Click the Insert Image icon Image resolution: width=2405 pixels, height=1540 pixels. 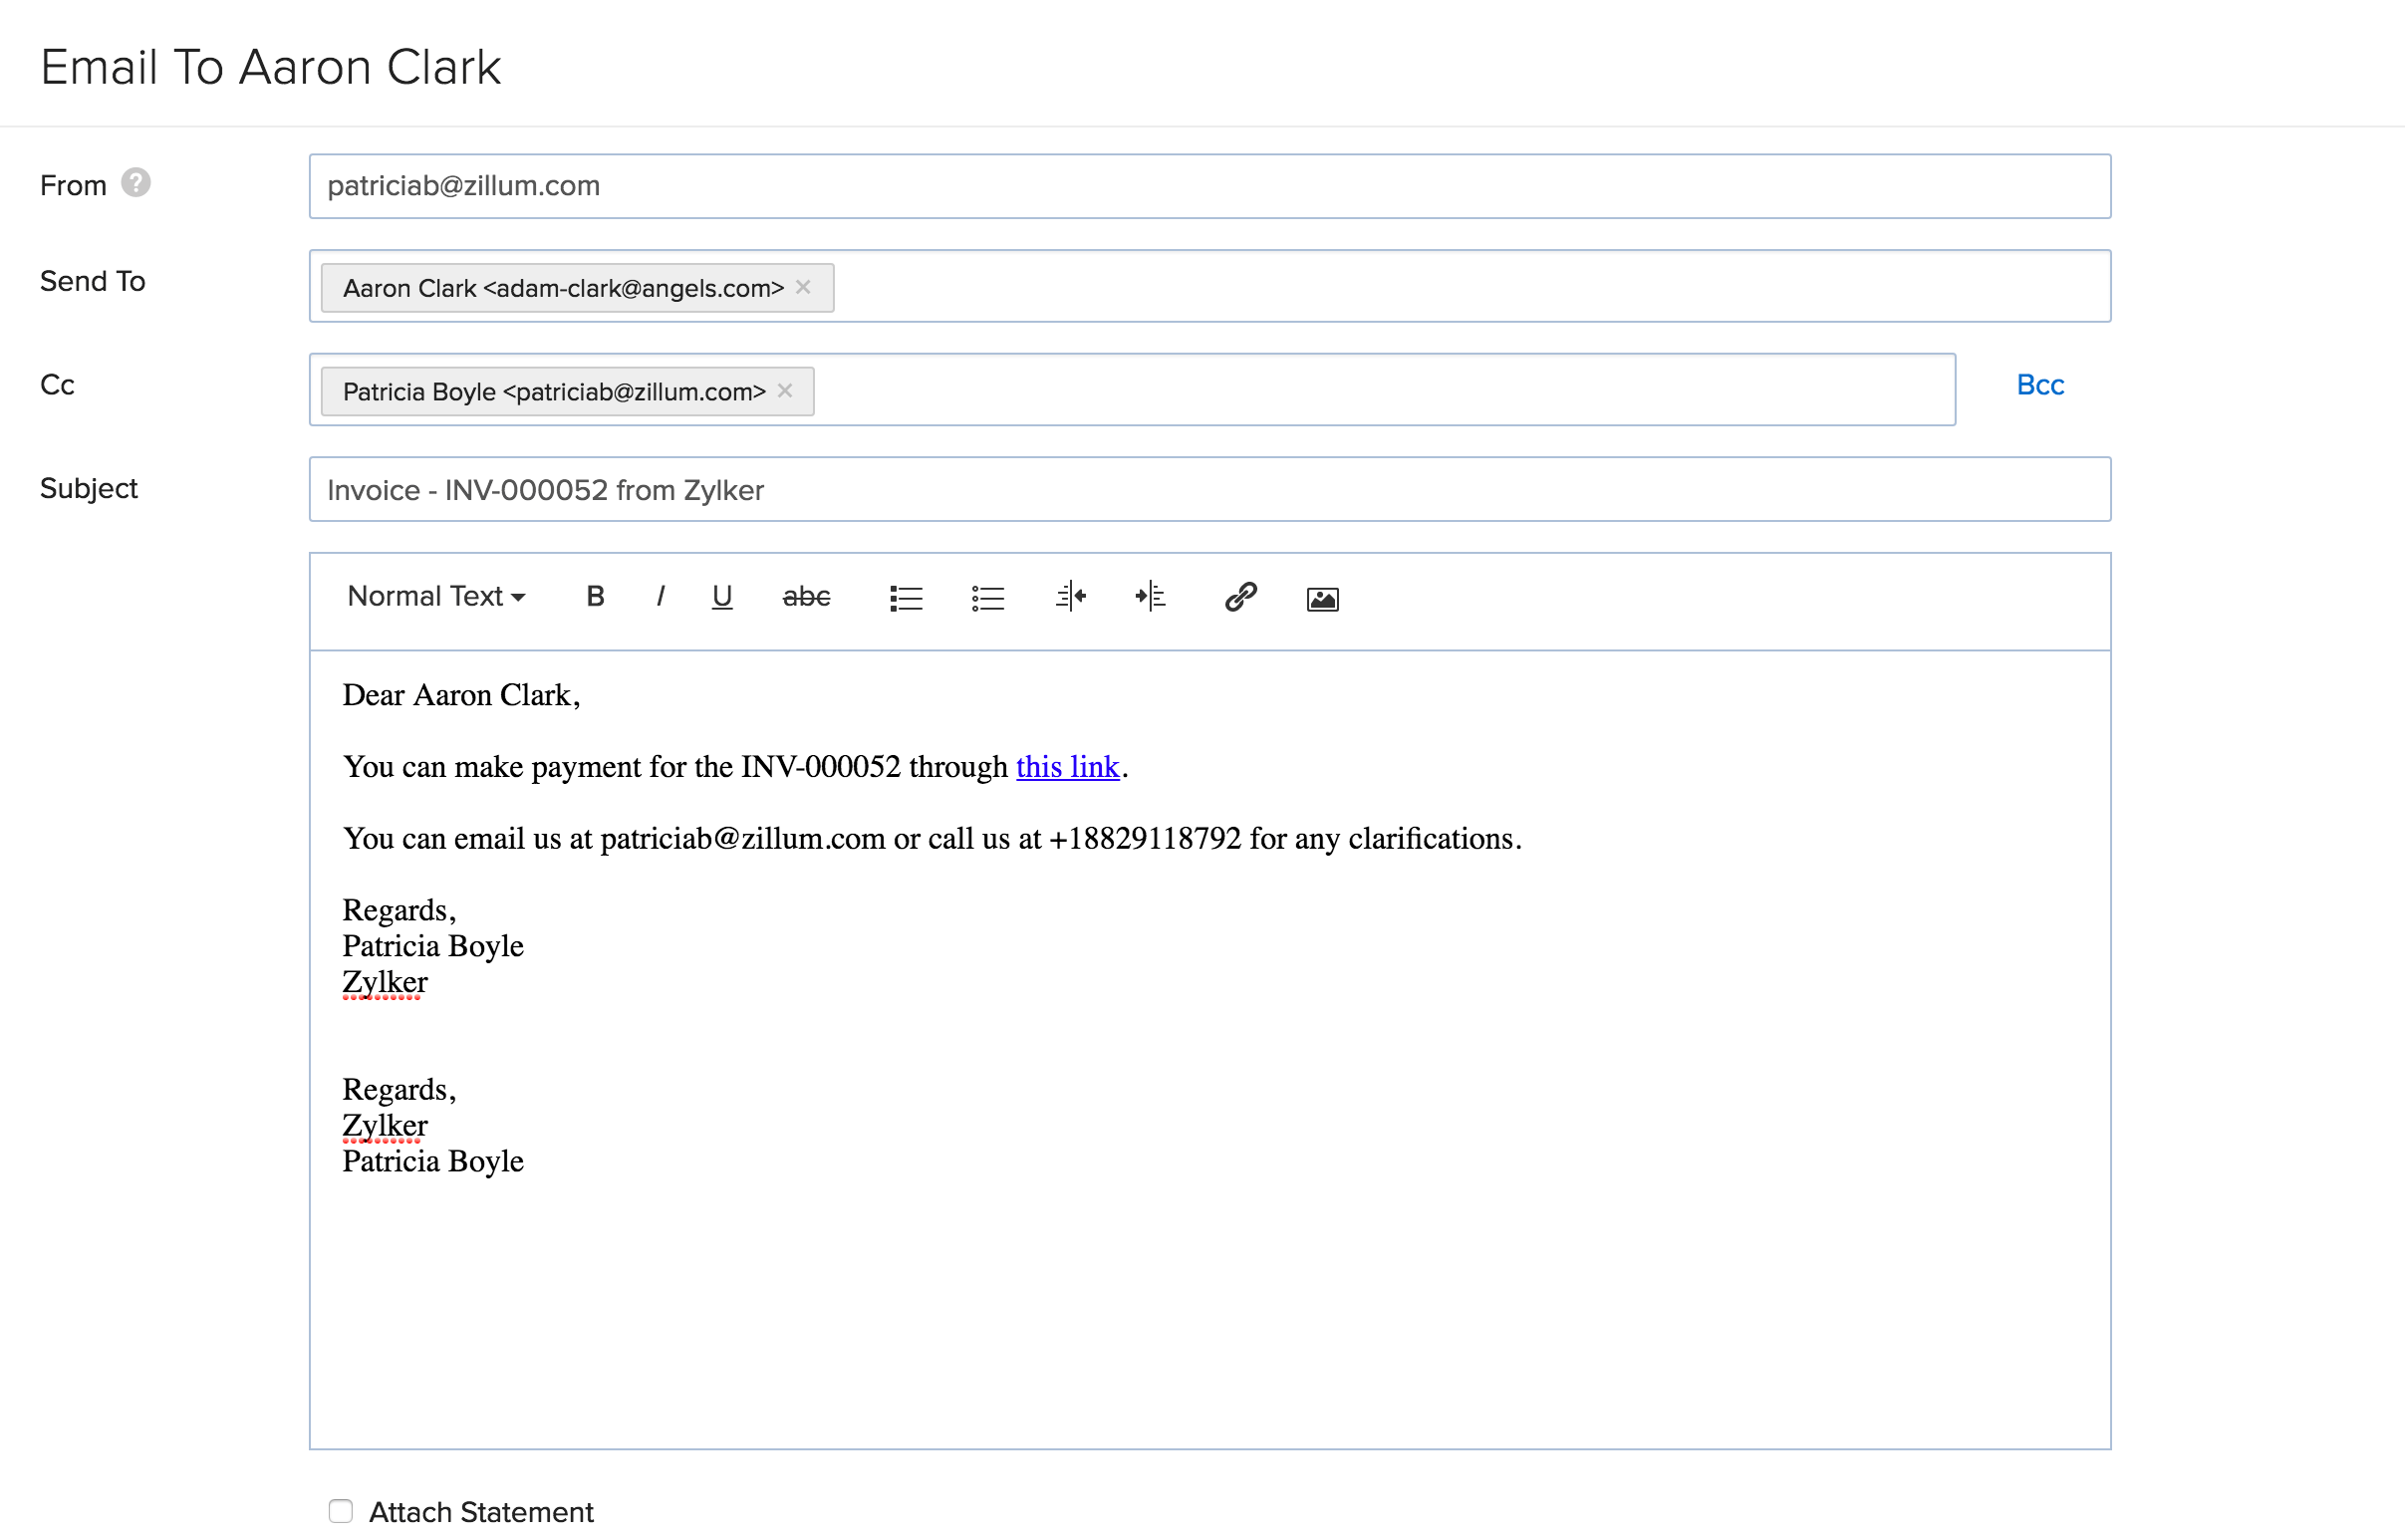1322,596
